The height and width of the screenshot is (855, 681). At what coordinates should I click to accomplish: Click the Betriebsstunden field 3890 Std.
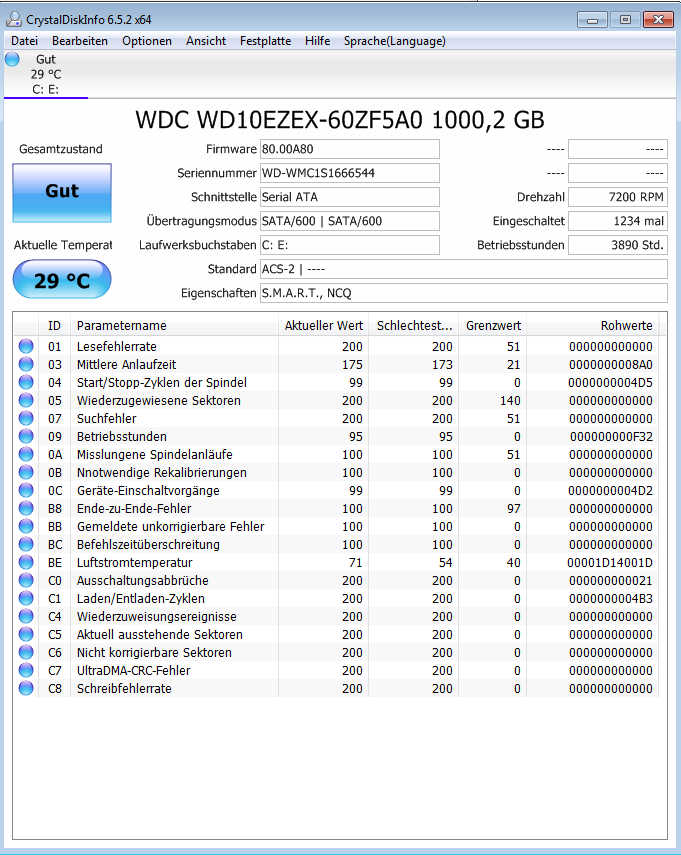618,245
